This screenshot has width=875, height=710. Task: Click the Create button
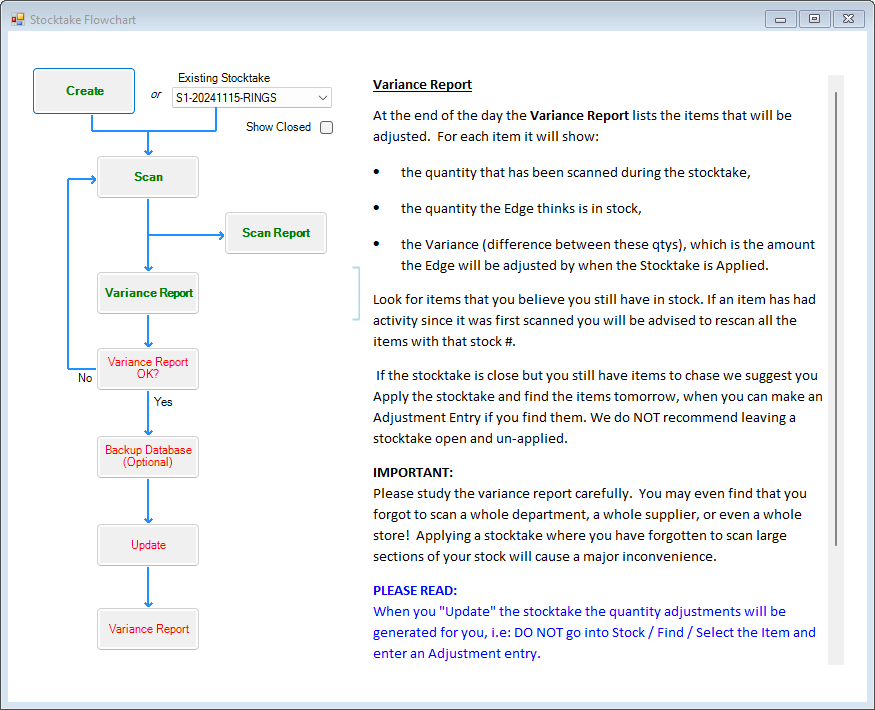(x=83, y=90)
